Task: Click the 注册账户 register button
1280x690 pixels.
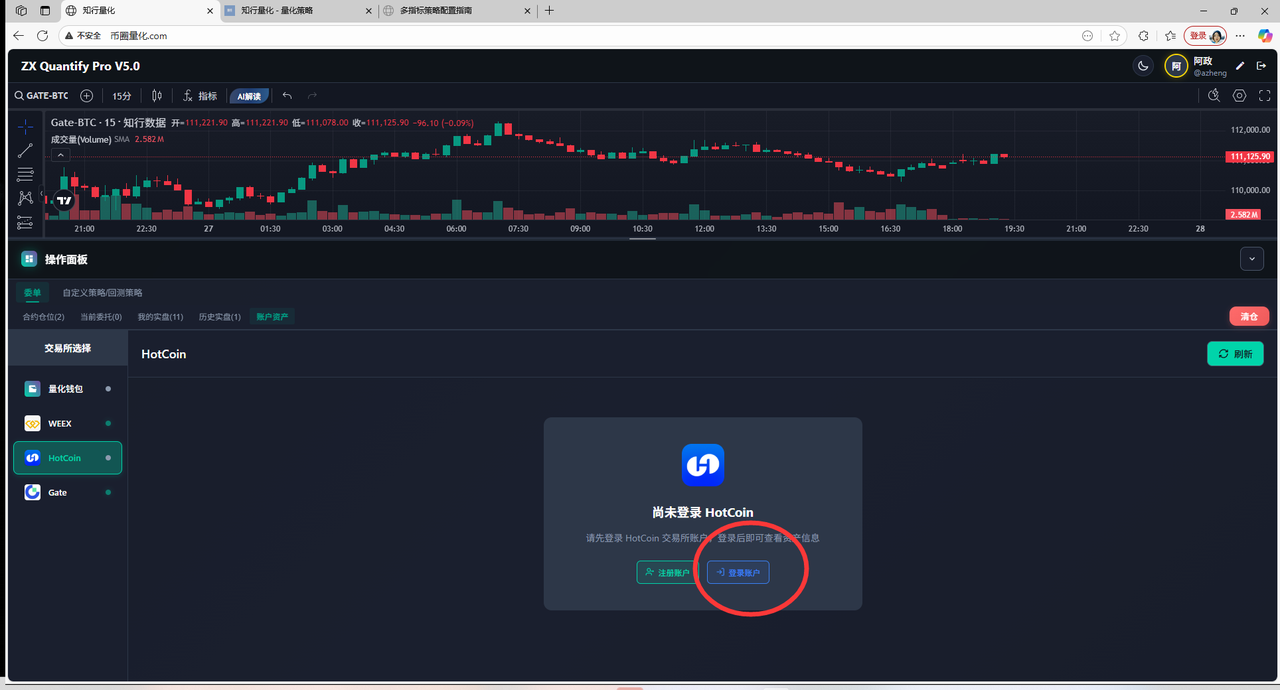Action: (x=667, y=573)
